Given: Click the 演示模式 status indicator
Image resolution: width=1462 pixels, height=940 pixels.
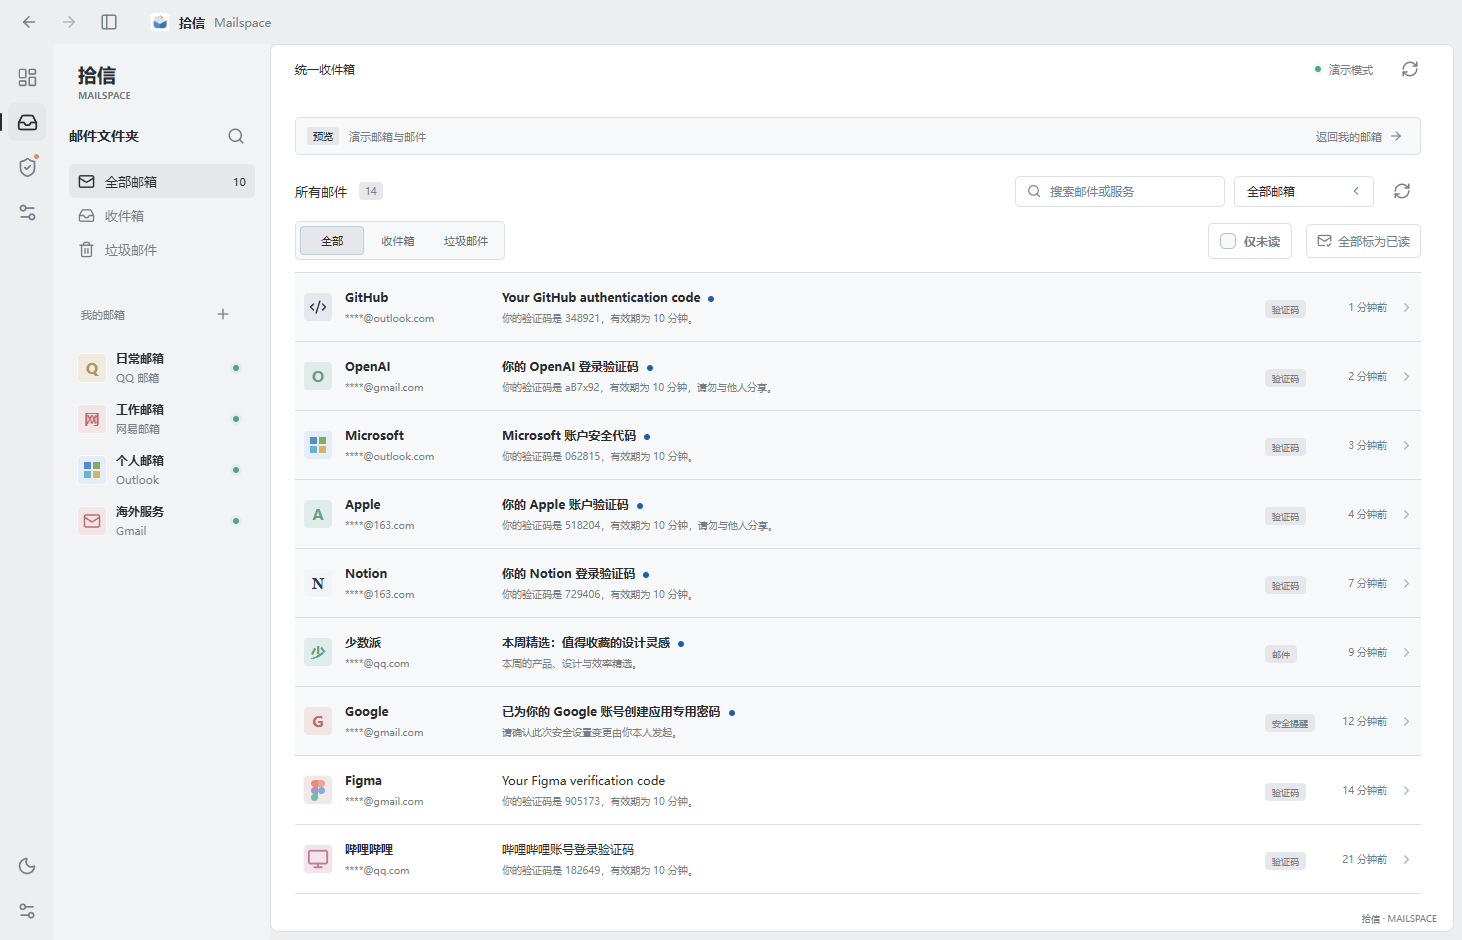Looking at the screenshot, I should tap(1344, 69).
